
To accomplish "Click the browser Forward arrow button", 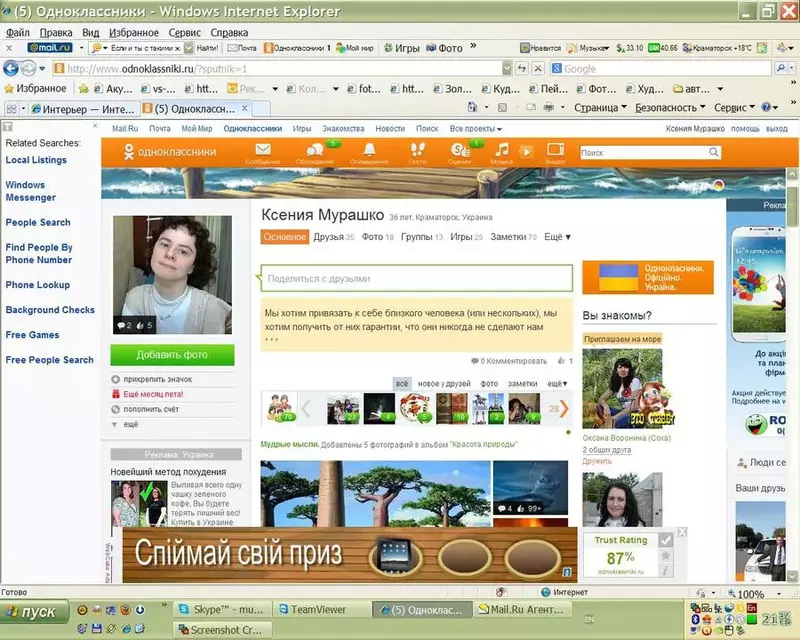I will coord(28,68).
